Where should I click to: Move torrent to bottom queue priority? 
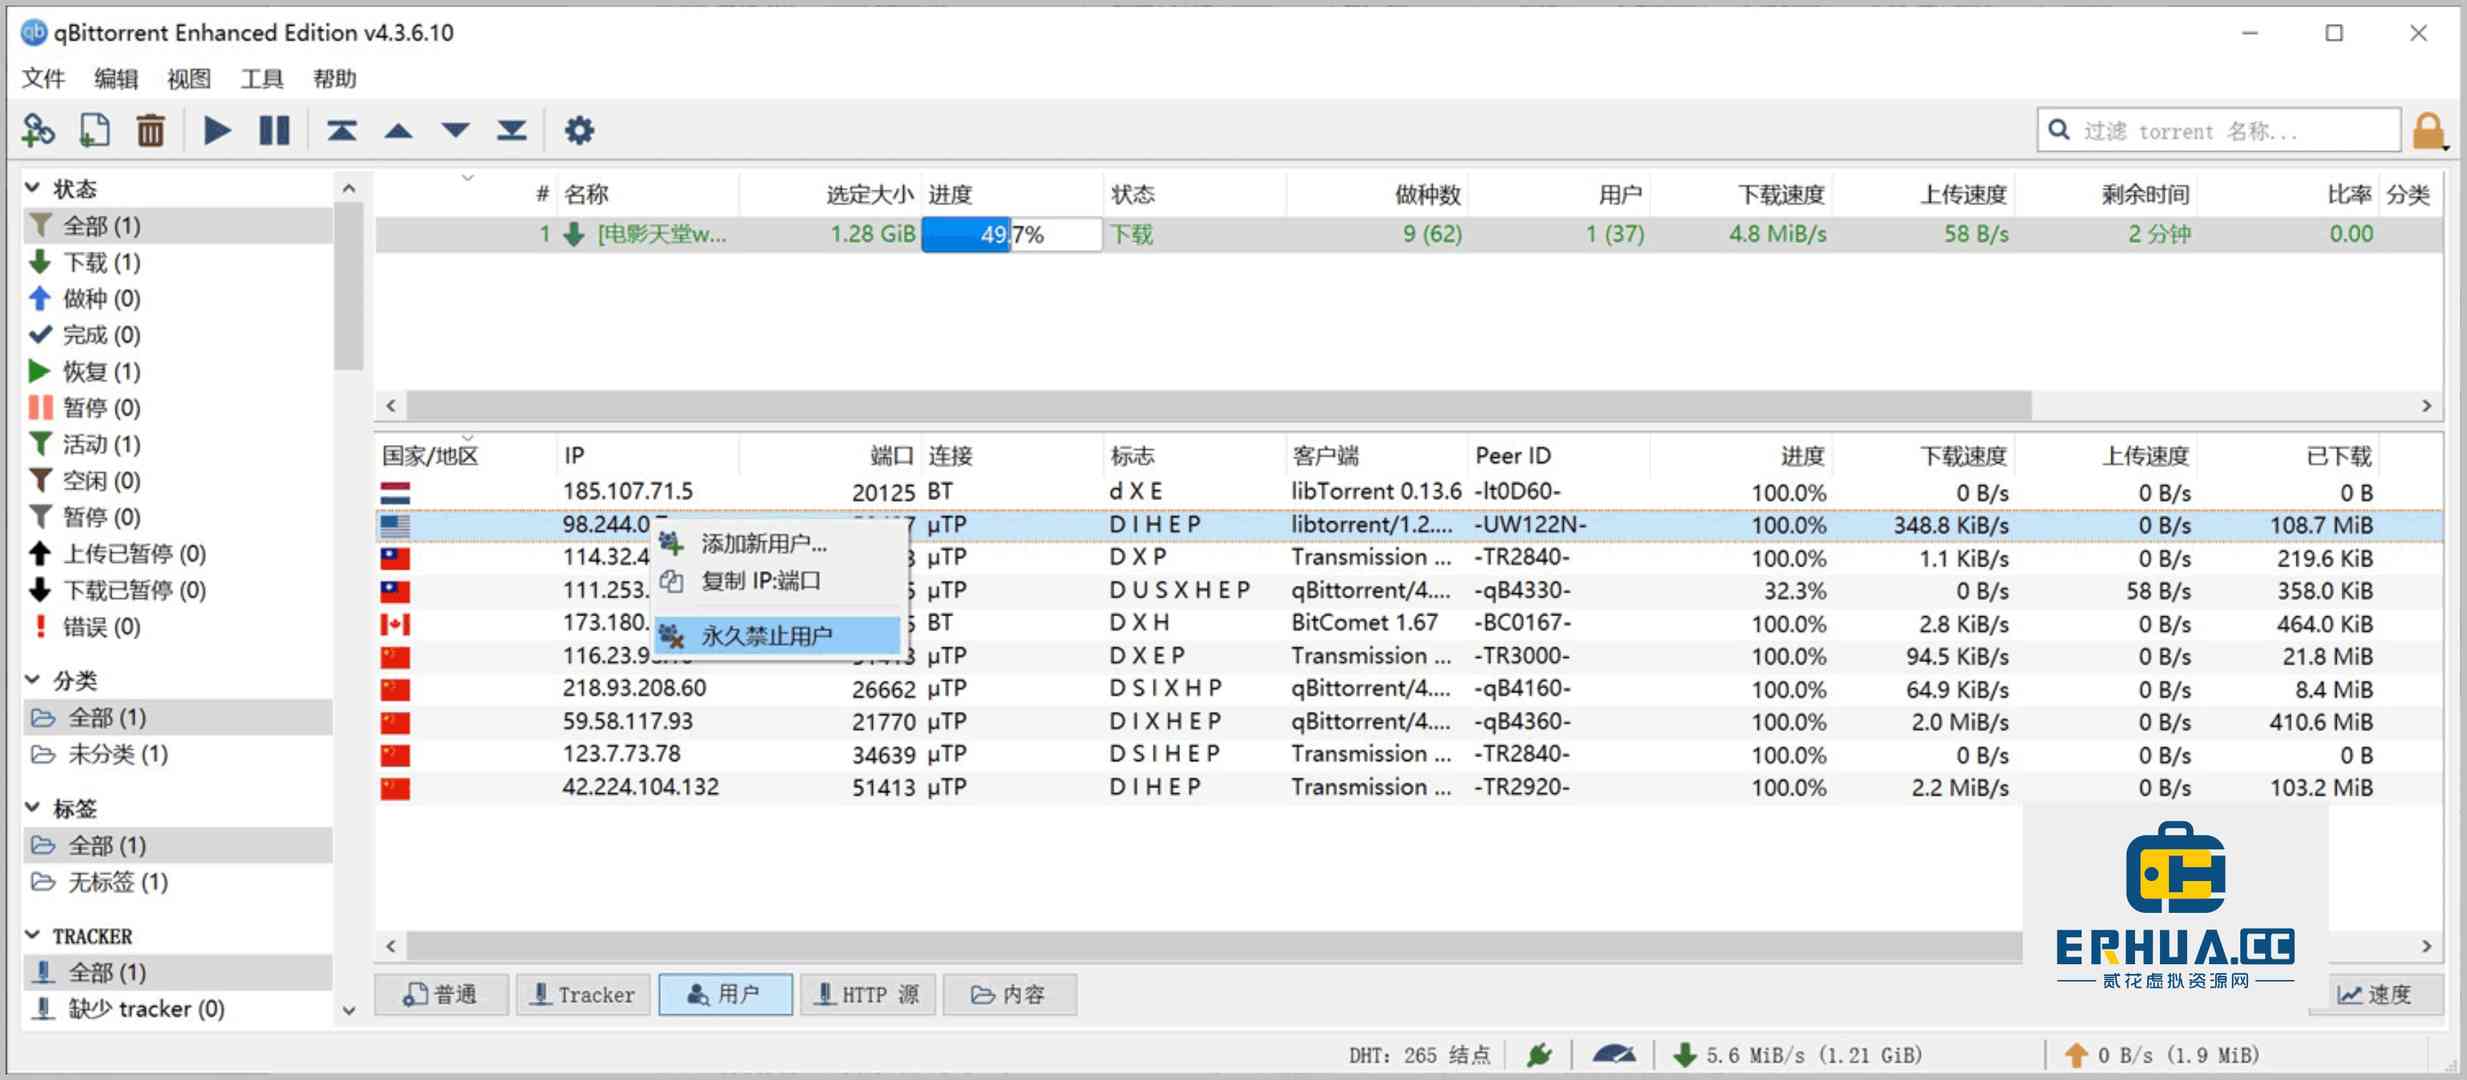click(511, 129)
